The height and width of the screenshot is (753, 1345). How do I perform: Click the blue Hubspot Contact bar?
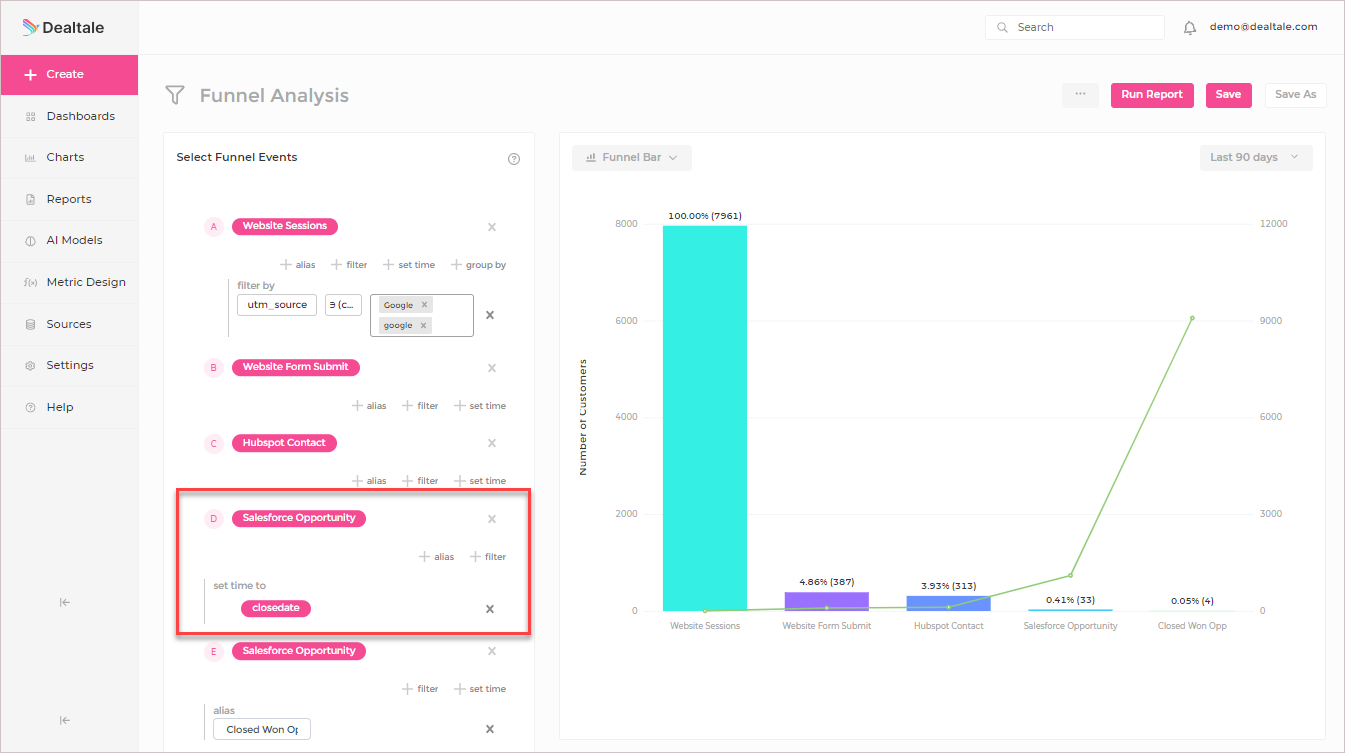949,603
